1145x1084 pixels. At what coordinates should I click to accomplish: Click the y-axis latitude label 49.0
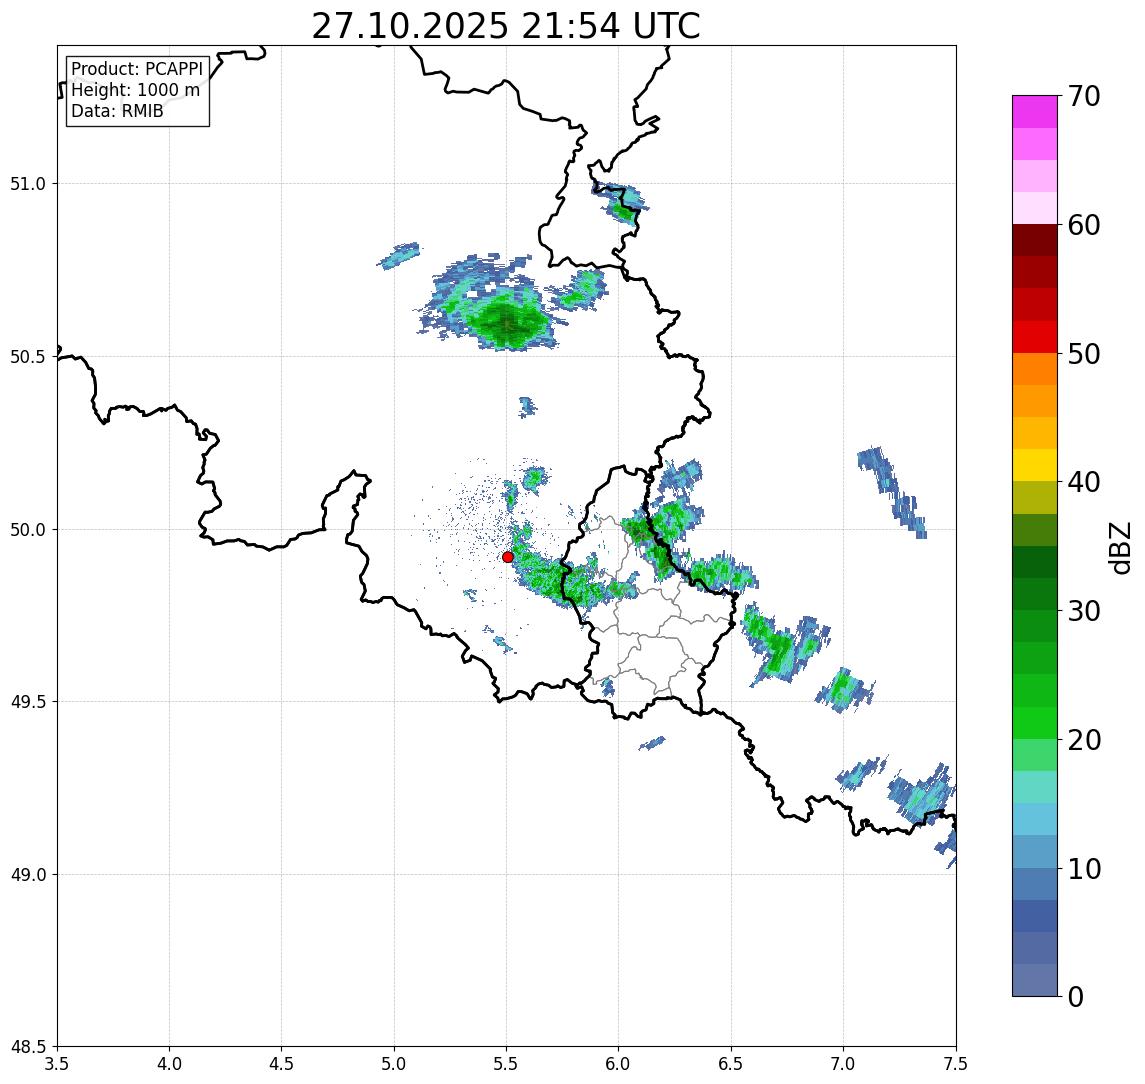pos(27,874)
